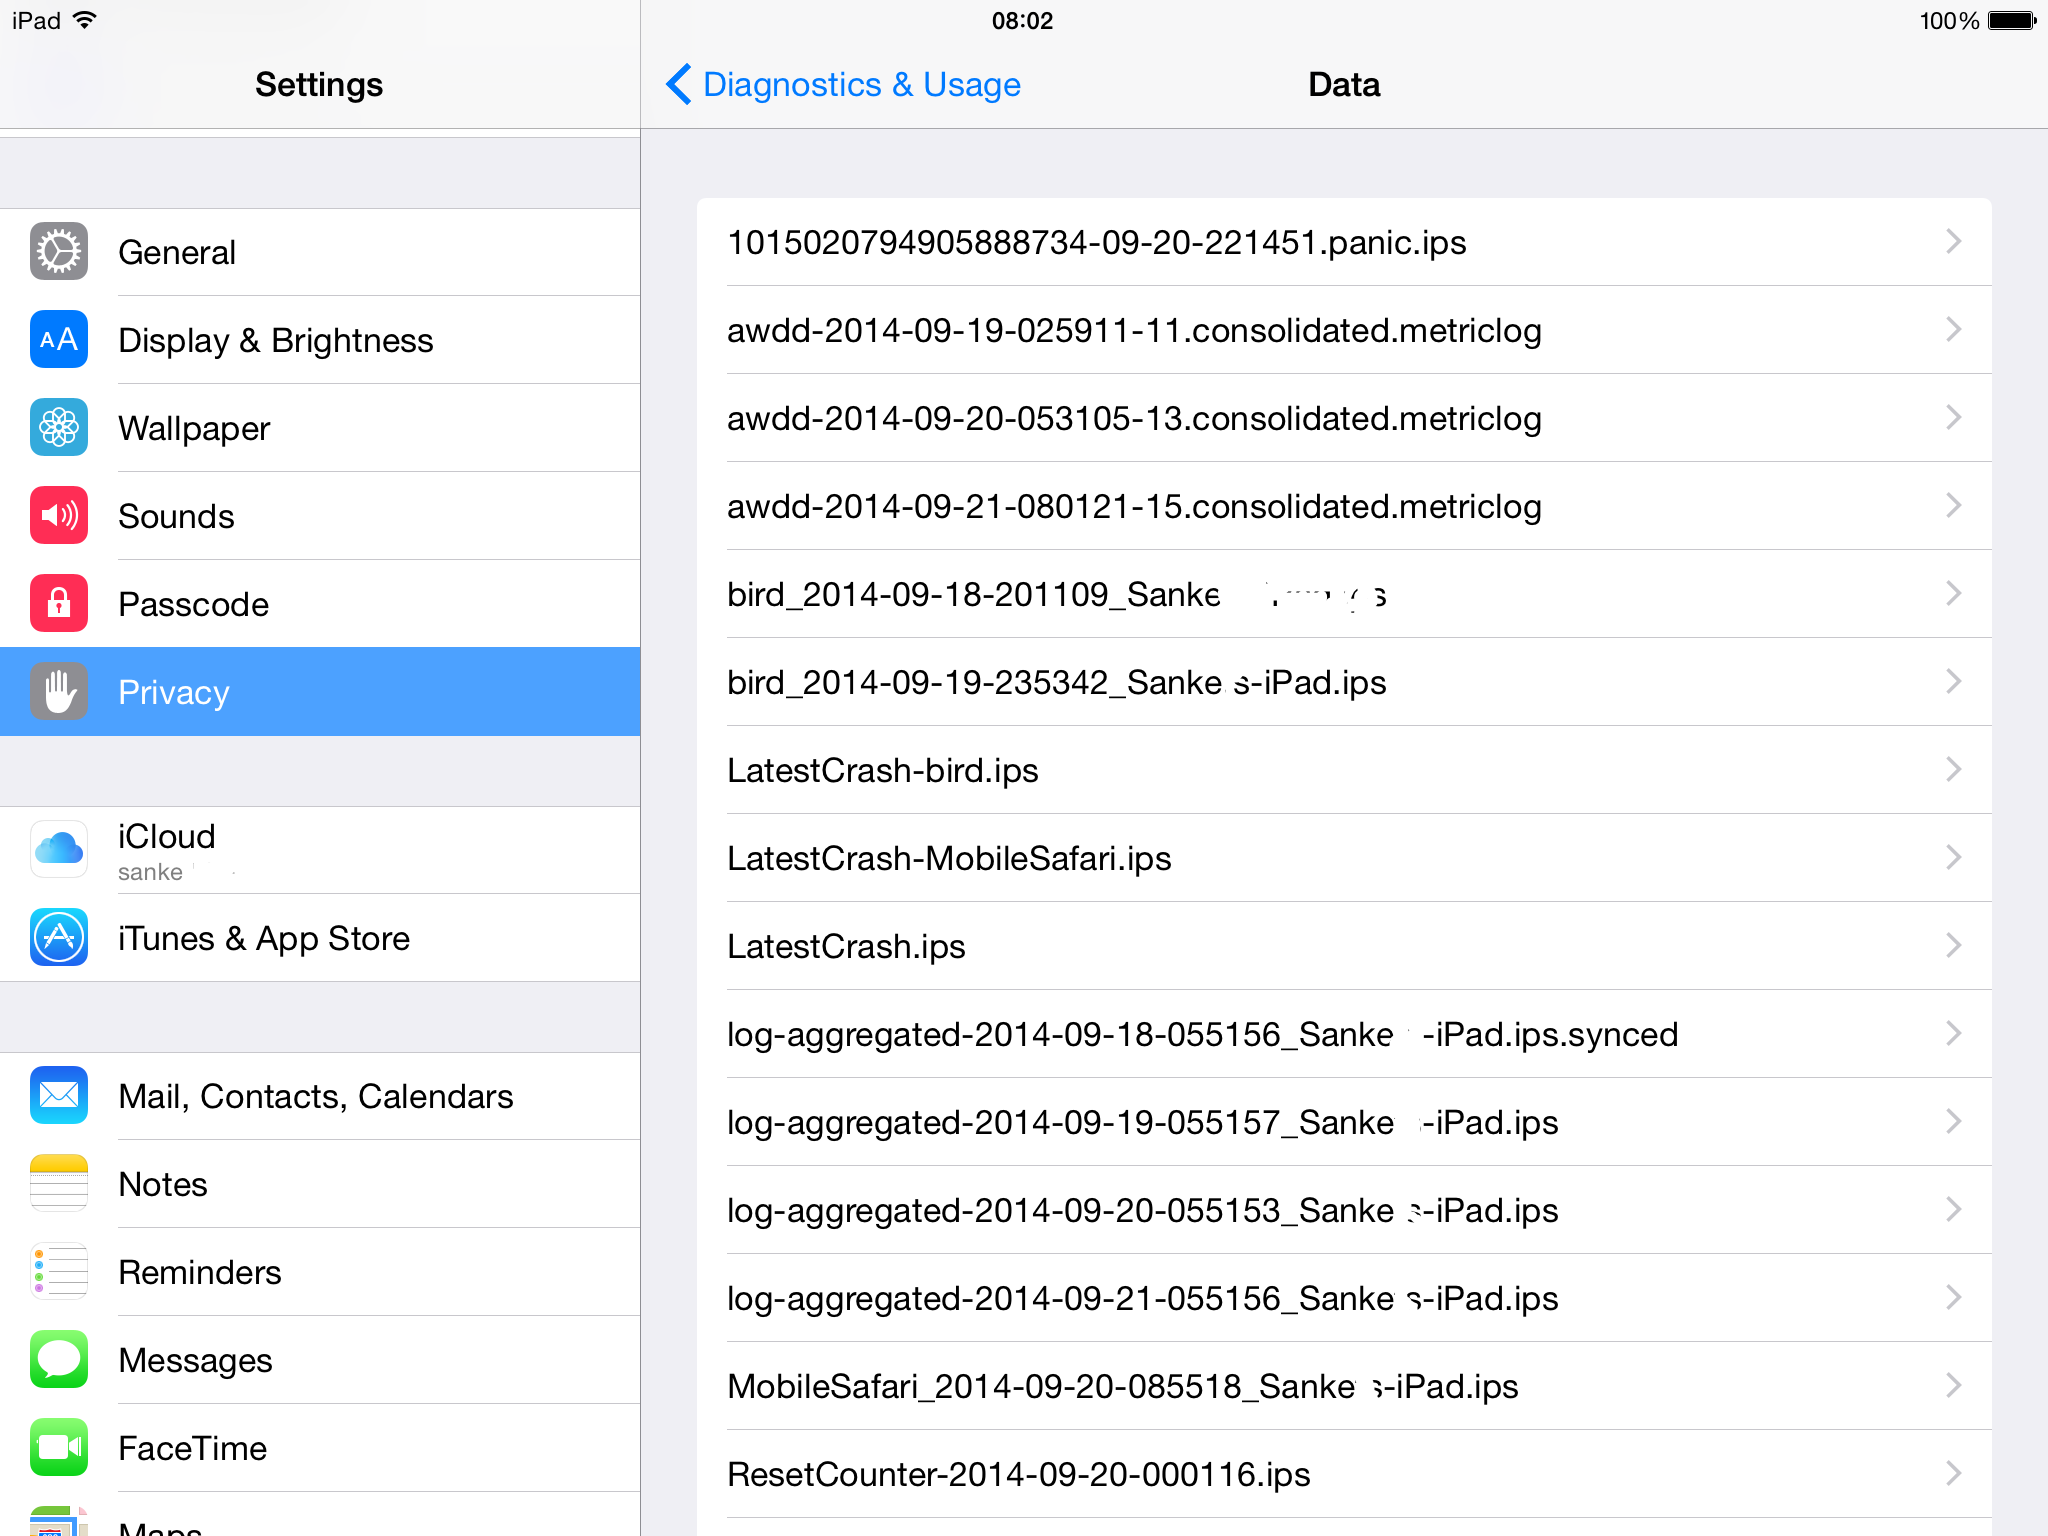Open LatestCrash-bird.ips file

click(883, 771)
